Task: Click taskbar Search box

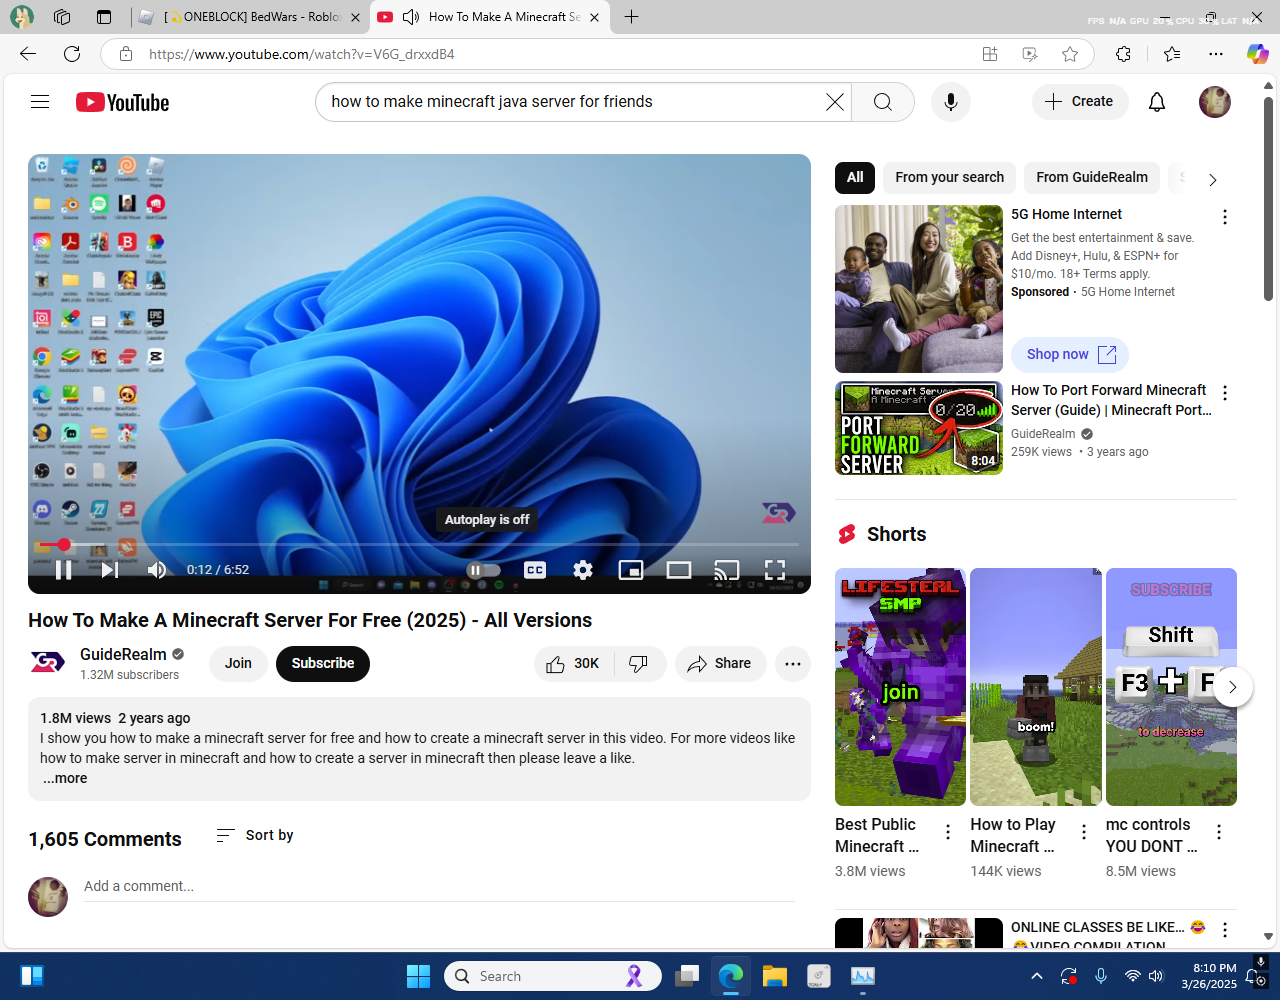Action: 553,976
